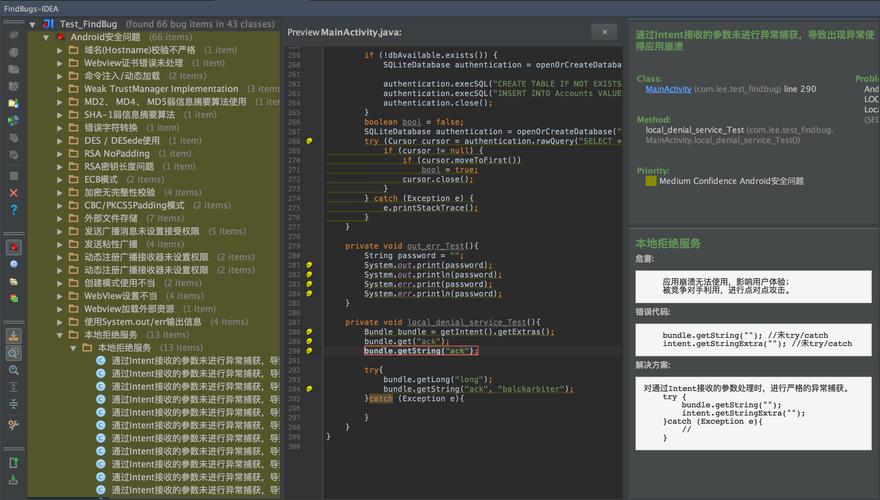
Task: Click the lightbulb marker at line 268
Action: pyautogui.click(x=309, y=141)
